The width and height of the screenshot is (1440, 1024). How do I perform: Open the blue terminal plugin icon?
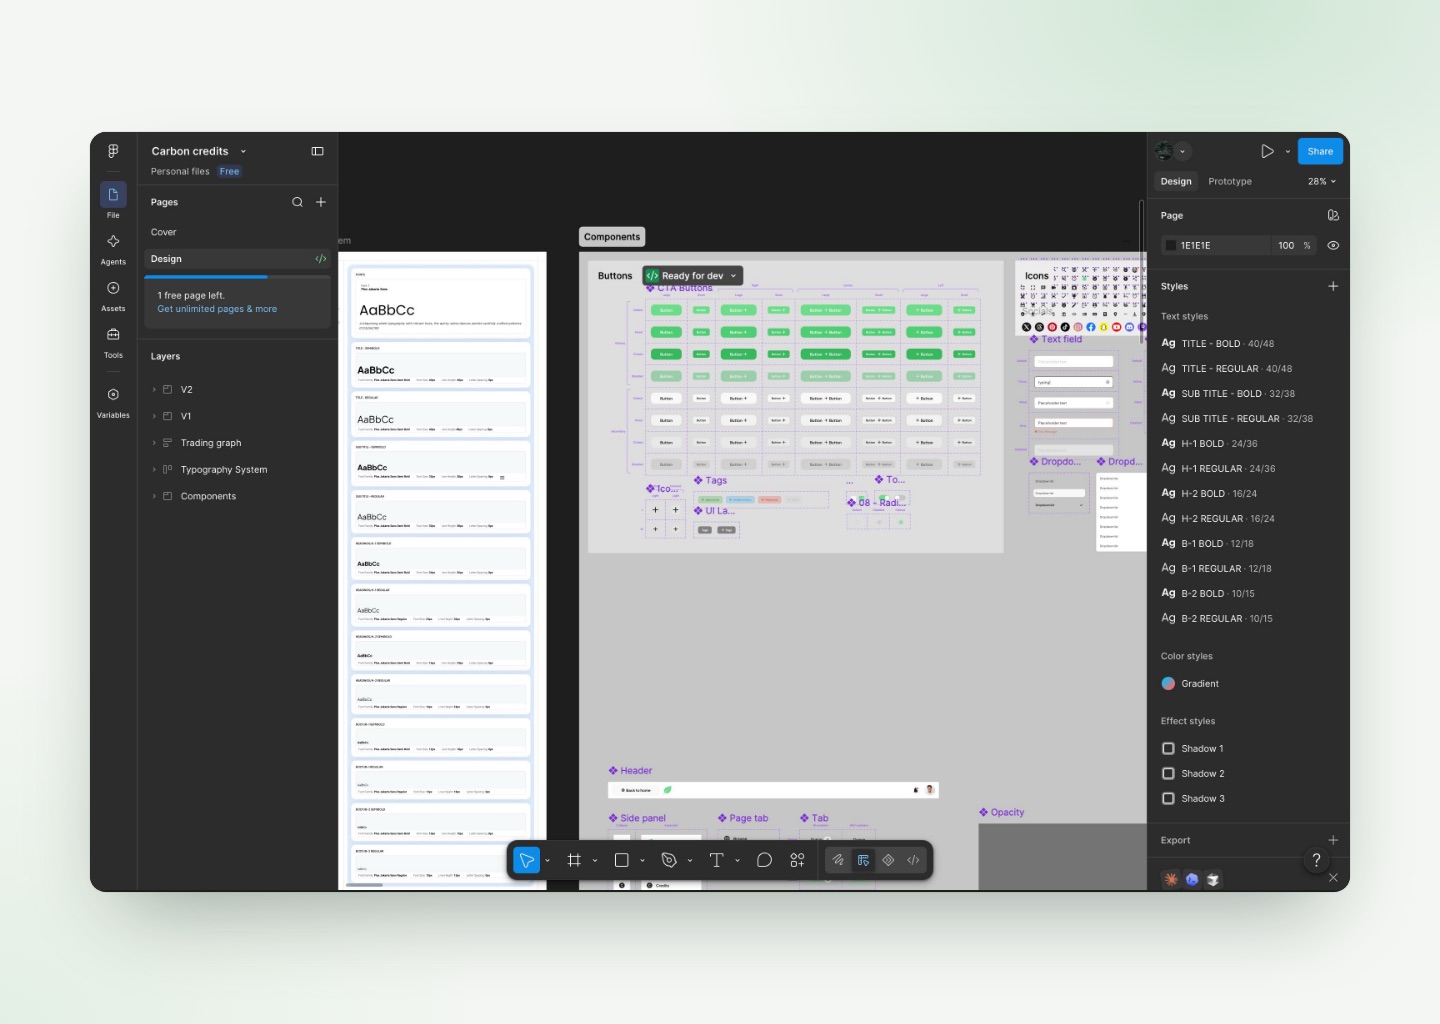tap(1192, 879)
